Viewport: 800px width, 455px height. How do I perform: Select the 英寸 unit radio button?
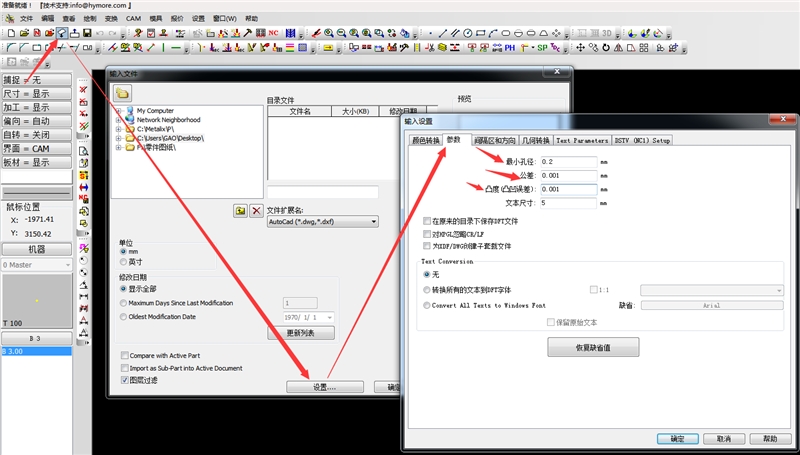pos(123,261)
